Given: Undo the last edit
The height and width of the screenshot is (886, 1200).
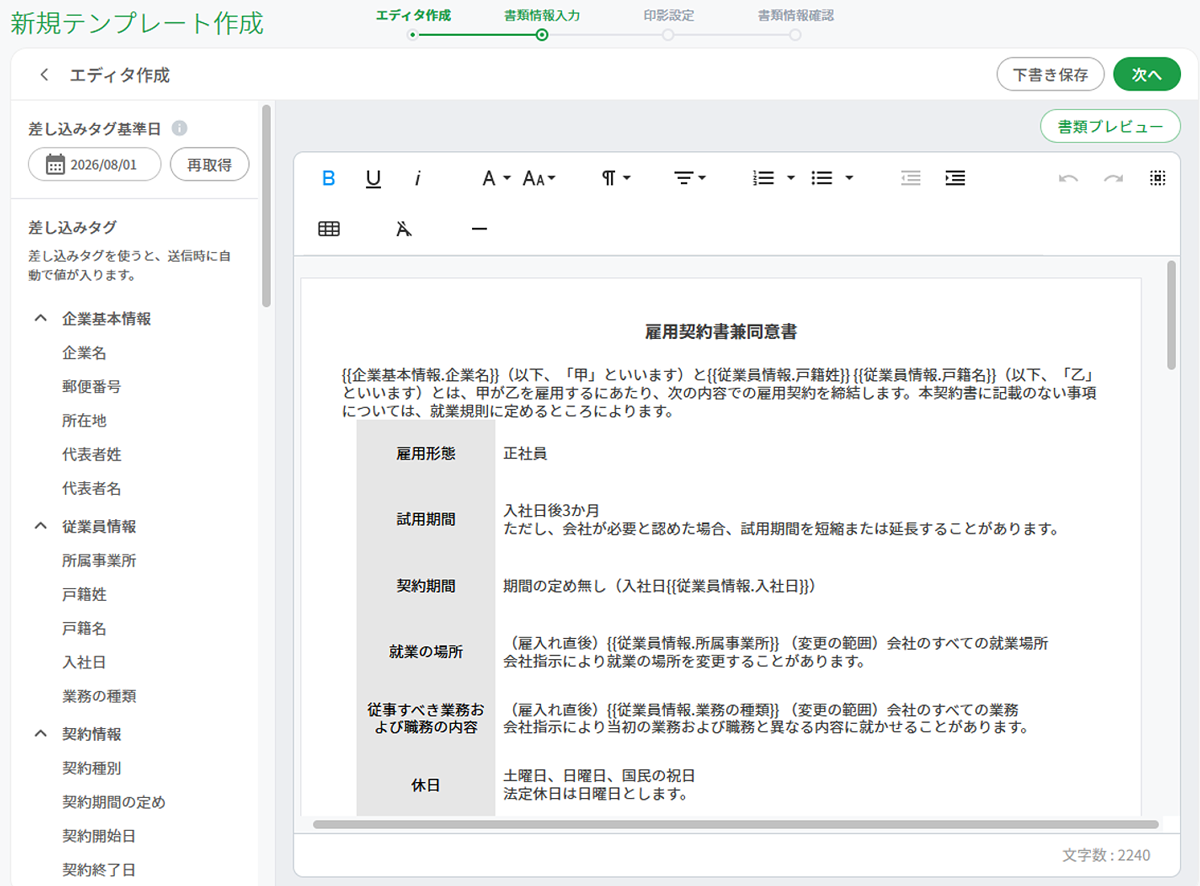Looking at the screenshot, I should click(1068, 178).
